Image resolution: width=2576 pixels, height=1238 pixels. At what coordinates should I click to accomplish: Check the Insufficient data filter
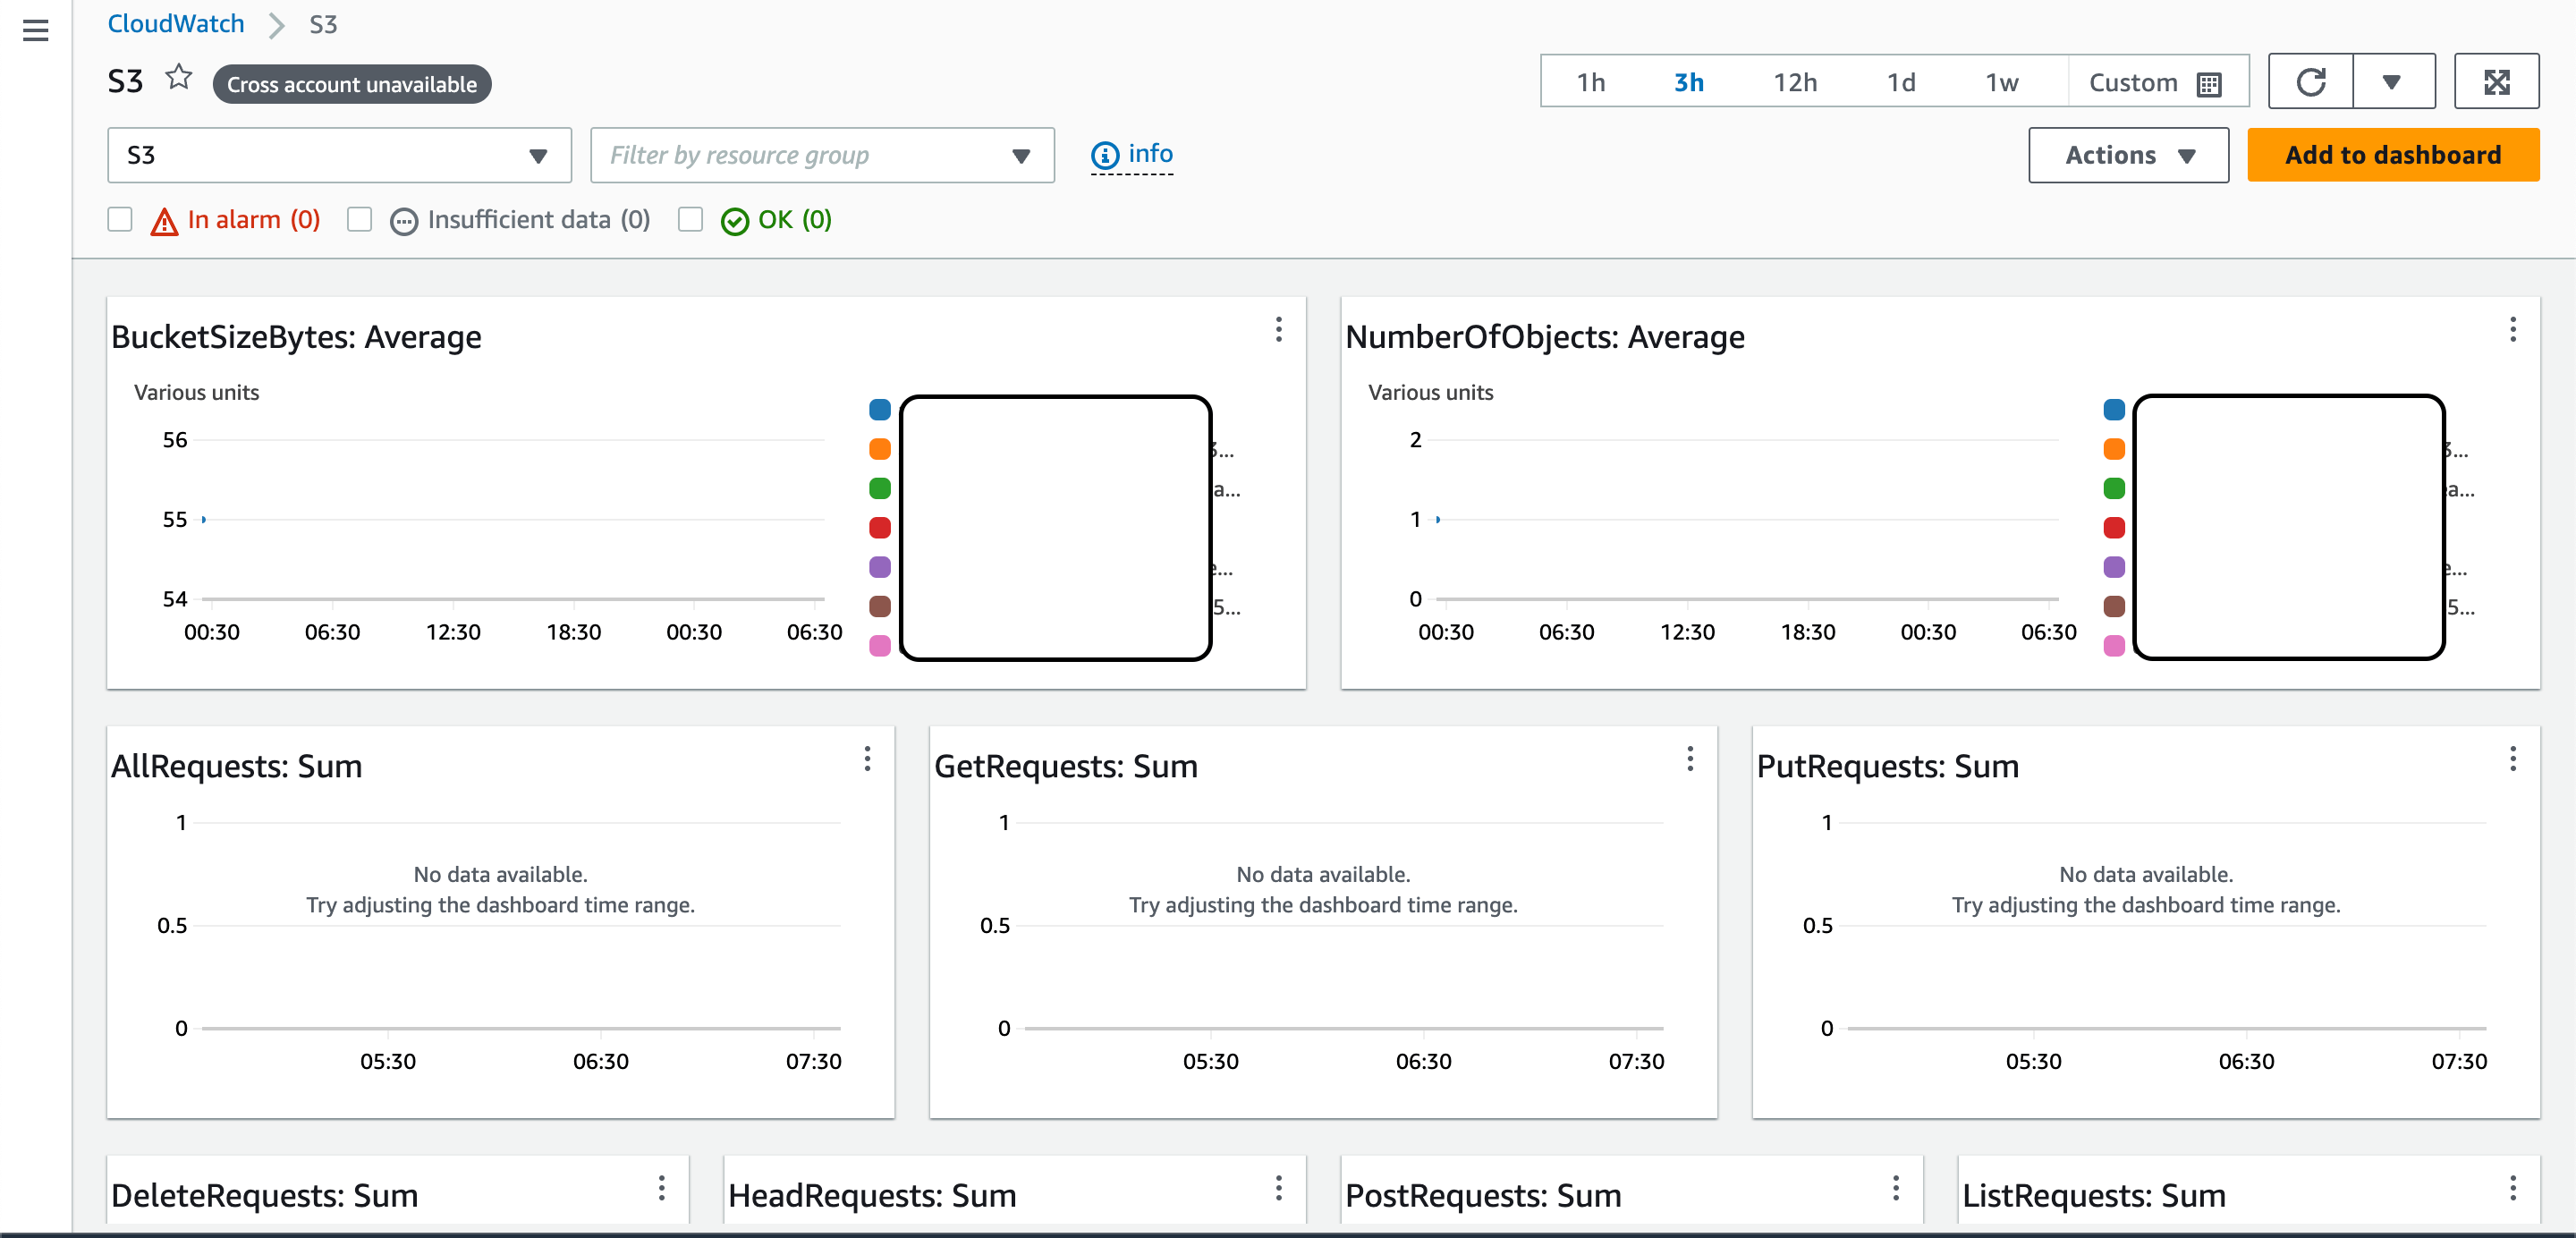[359, 219]
